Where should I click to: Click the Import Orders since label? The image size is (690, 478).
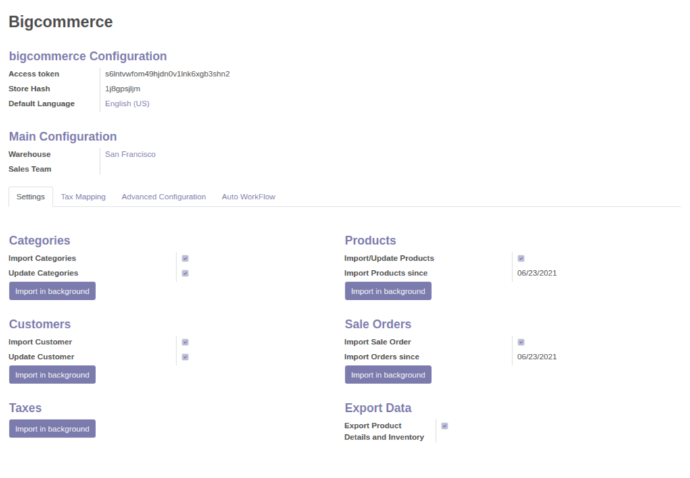pyautogui.click(x=382, y=357)
